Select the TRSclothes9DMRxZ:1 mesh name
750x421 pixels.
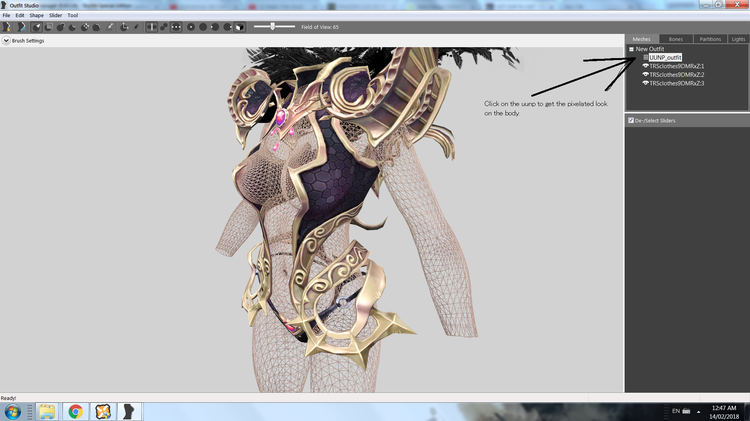[677, 66]
